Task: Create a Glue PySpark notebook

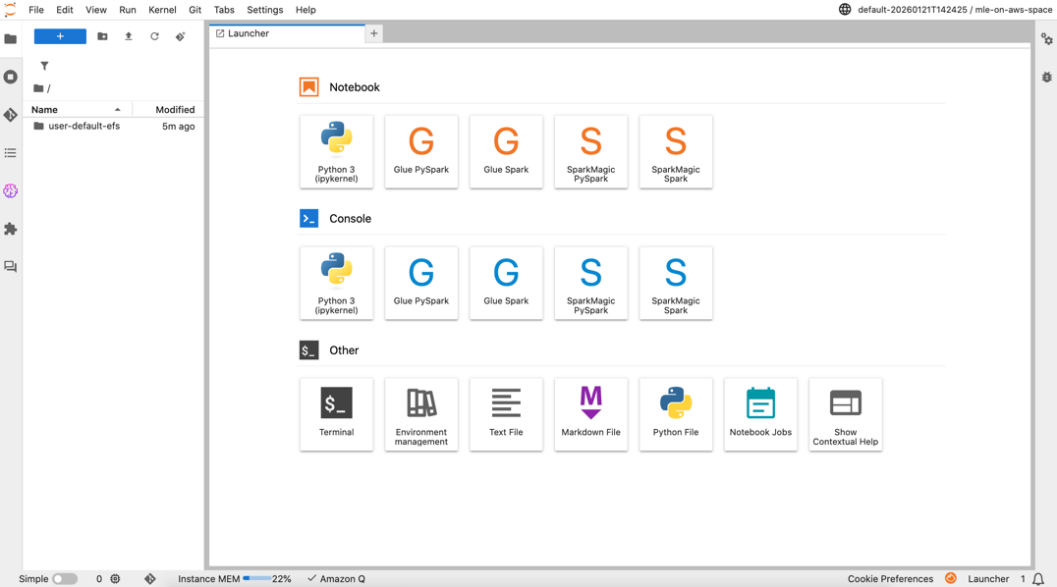Action: click(421, 152)
